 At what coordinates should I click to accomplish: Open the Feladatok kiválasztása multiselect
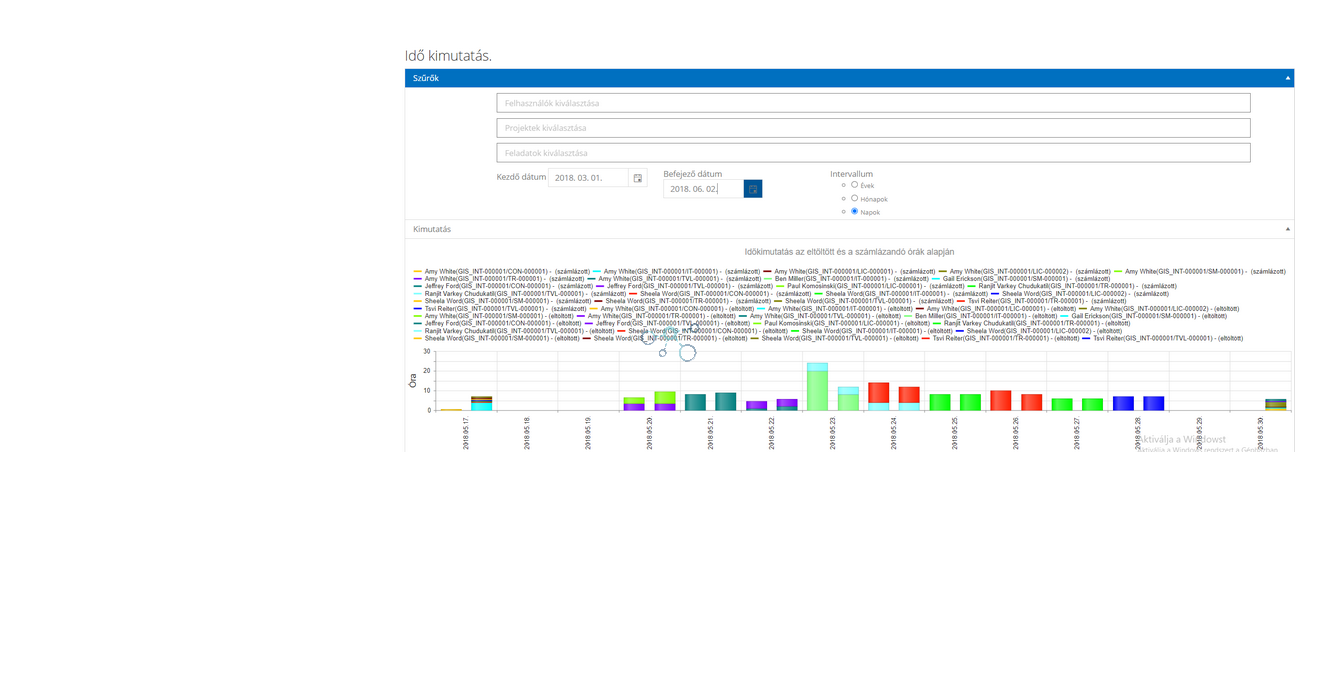872,153
